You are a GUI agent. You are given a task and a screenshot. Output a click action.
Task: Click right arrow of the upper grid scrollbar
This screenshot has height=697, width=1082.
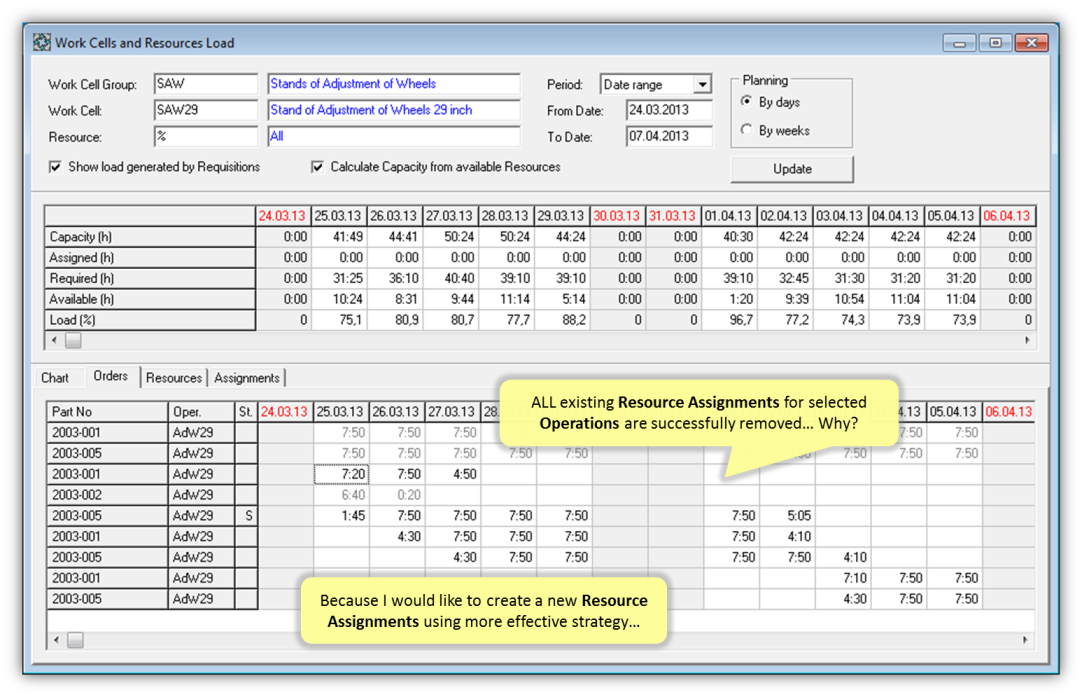click(1027, 340)
